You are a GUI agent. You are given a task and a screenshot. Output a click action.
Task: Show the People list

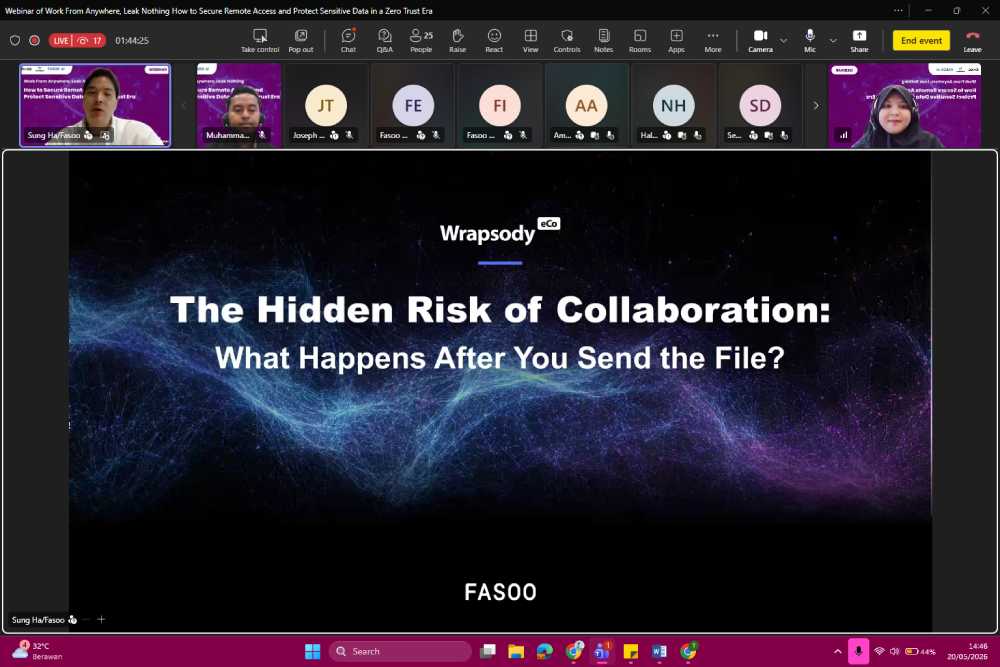point(421,41)
